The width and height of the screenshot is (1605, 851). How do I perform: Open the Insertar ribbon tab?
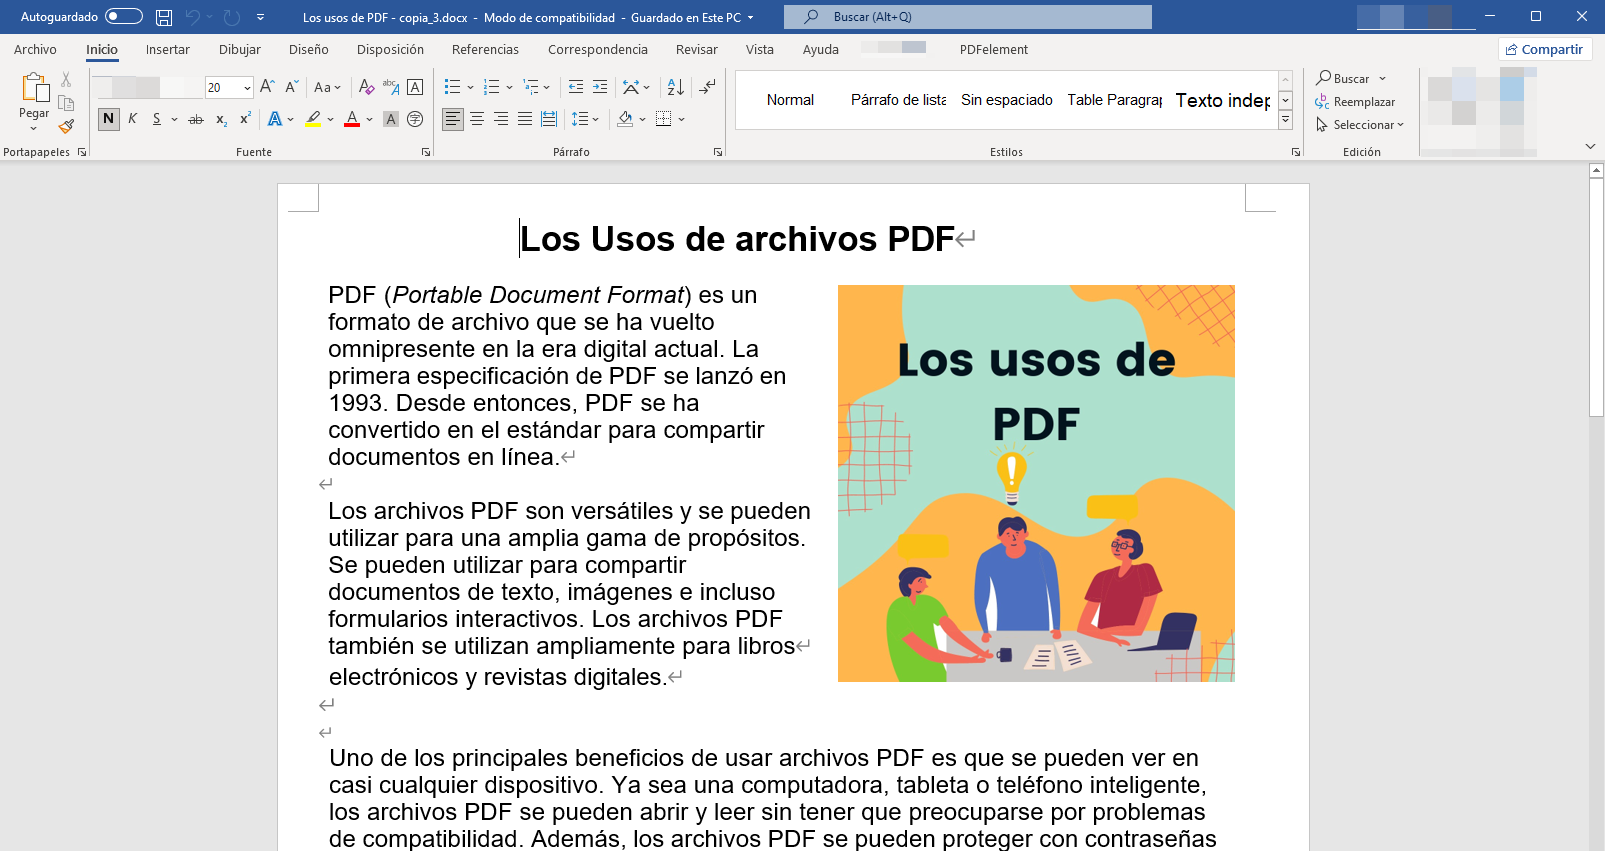(167, 49)
